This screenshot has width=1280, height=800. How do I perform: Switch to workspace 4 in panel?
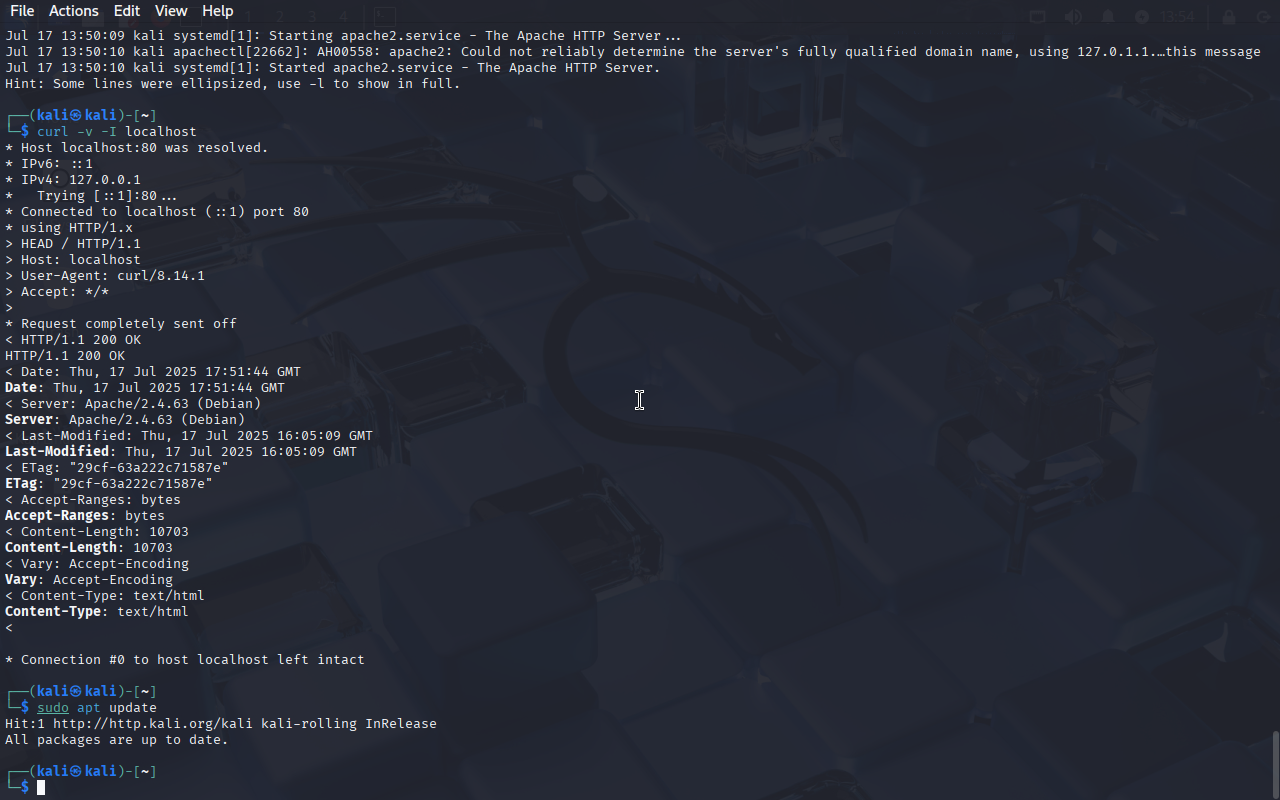pyautogui.click(x=343, y=17)
